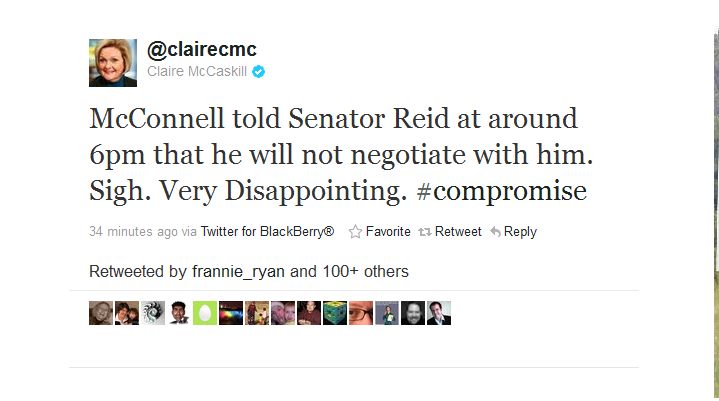
Task: Open Claire McCaskill's profile photo
Action: pyautogui.click(x=113, y=63)
